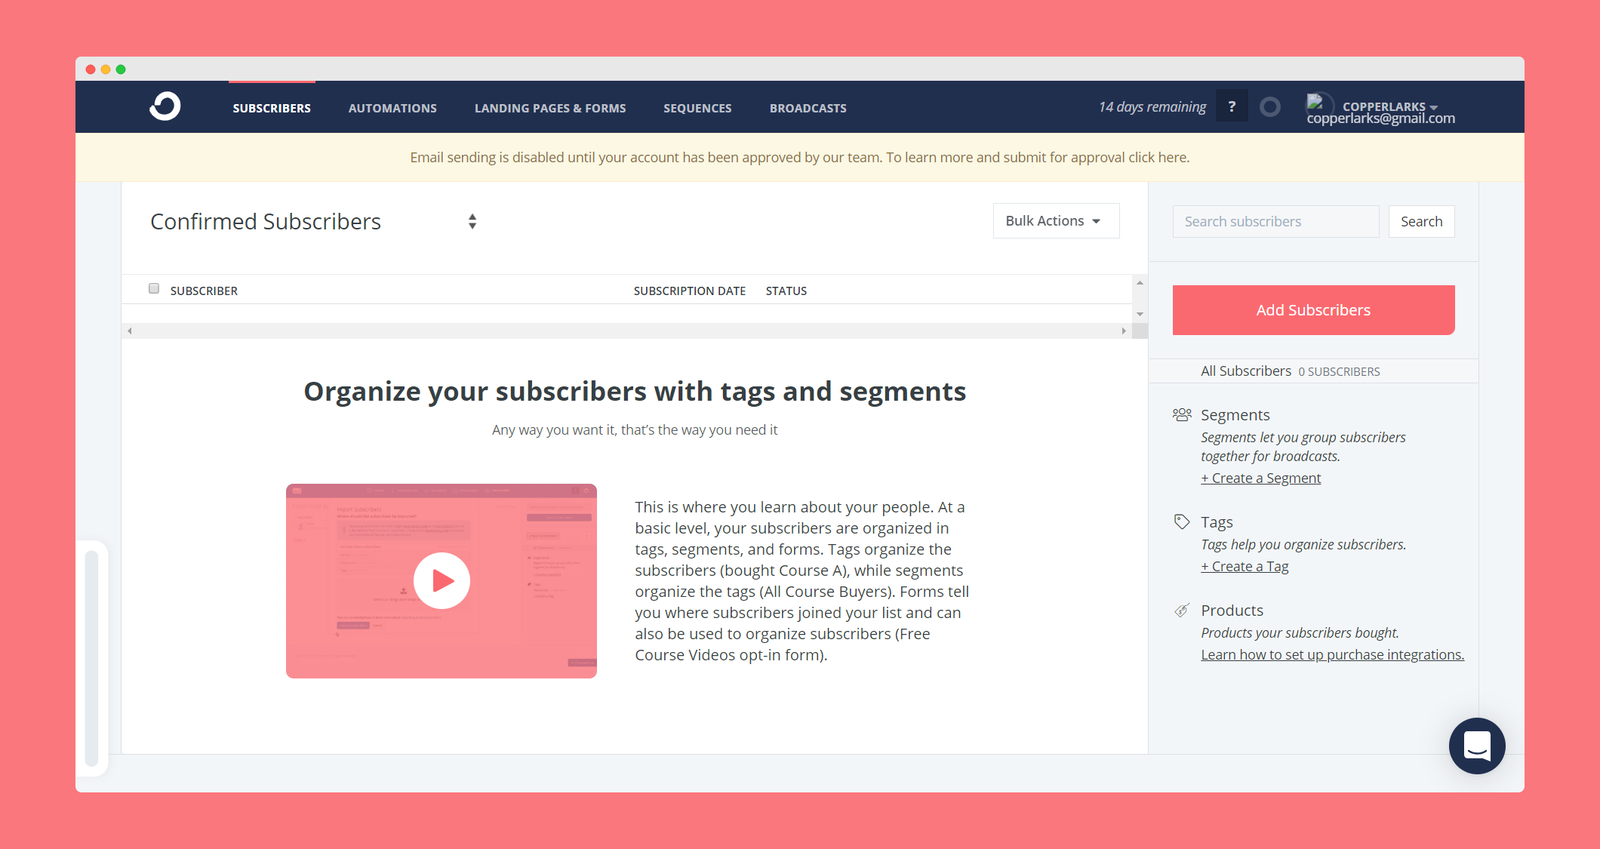1600x849 pixels.
Task: Click the Tags heading
Action: (1217, 522)
